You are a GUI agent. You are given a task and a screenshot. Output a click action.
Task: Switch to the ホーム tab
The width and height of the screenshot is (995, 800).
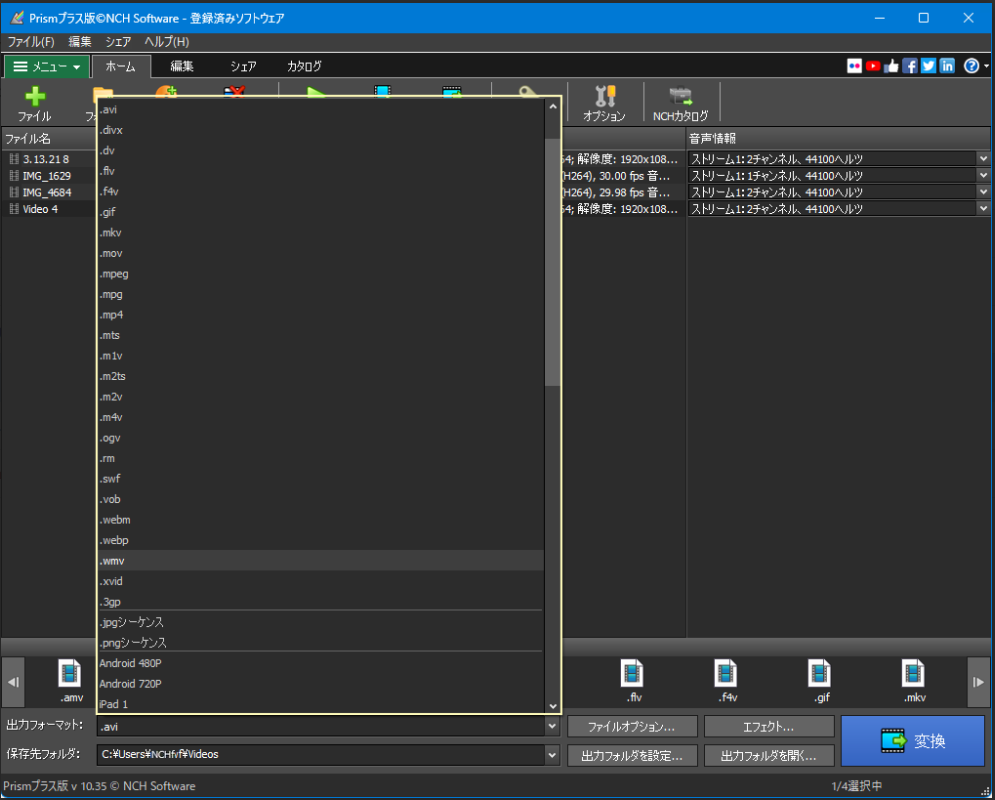pyautogui.click(x=121, y=67)
